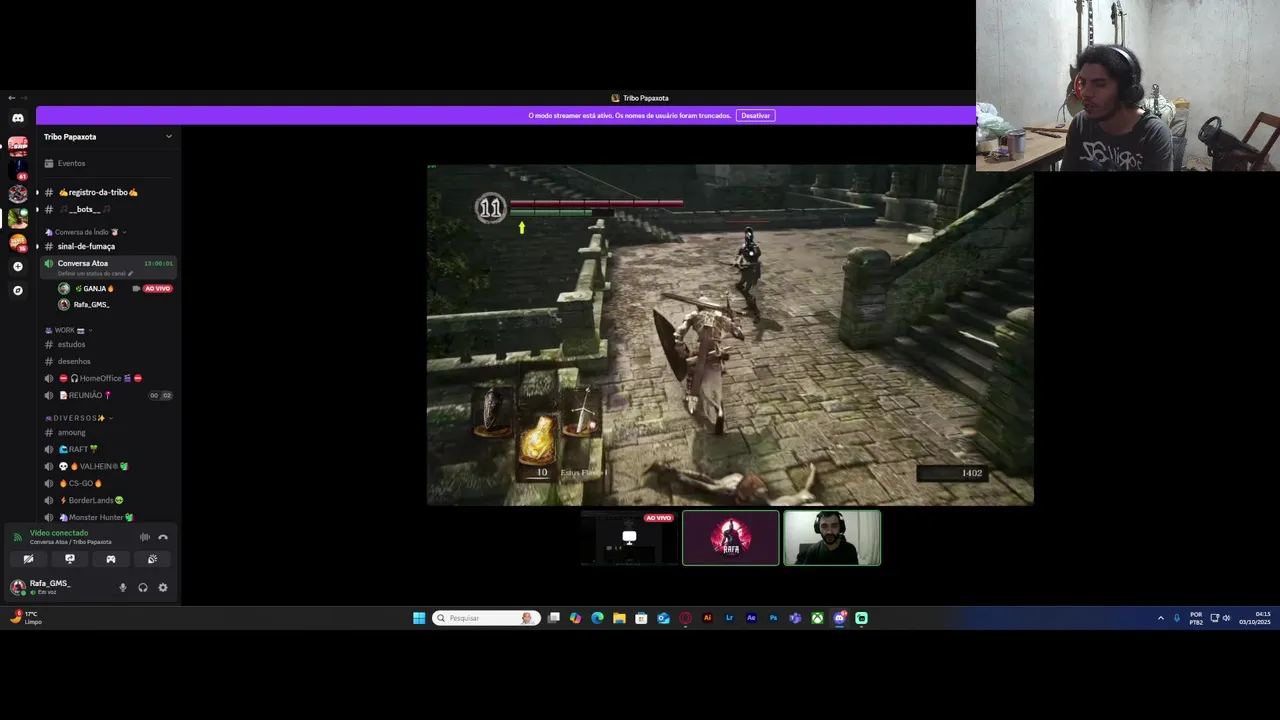Screen dimensions: 1280x720
Task: Toggle camera in the voice panel
Action: click(x=28, y=559)
